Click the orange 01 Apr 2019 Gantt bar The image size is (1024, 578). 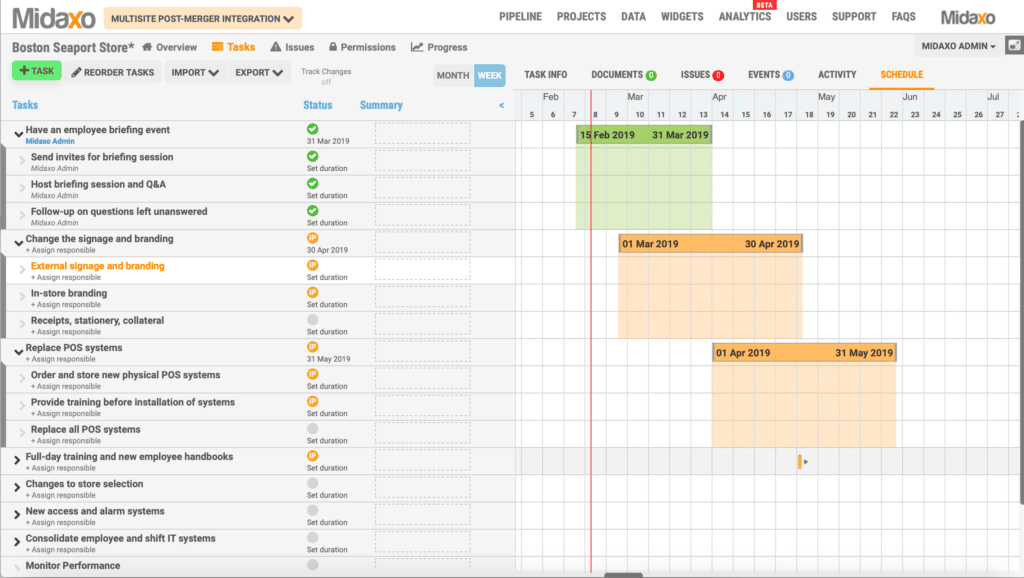804,353
